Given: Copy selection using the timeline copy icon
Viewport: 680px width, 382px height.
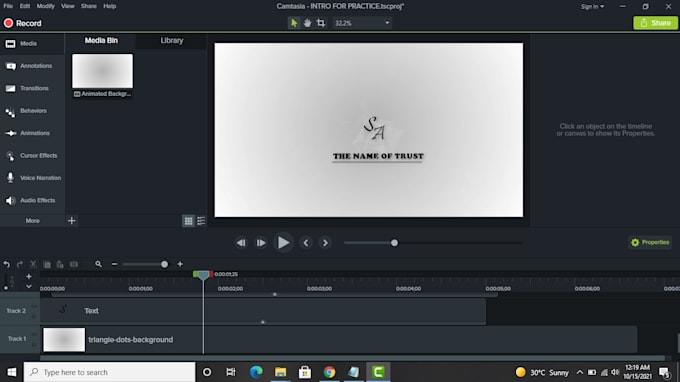Looking at the screenshot, I should point(47,264).
